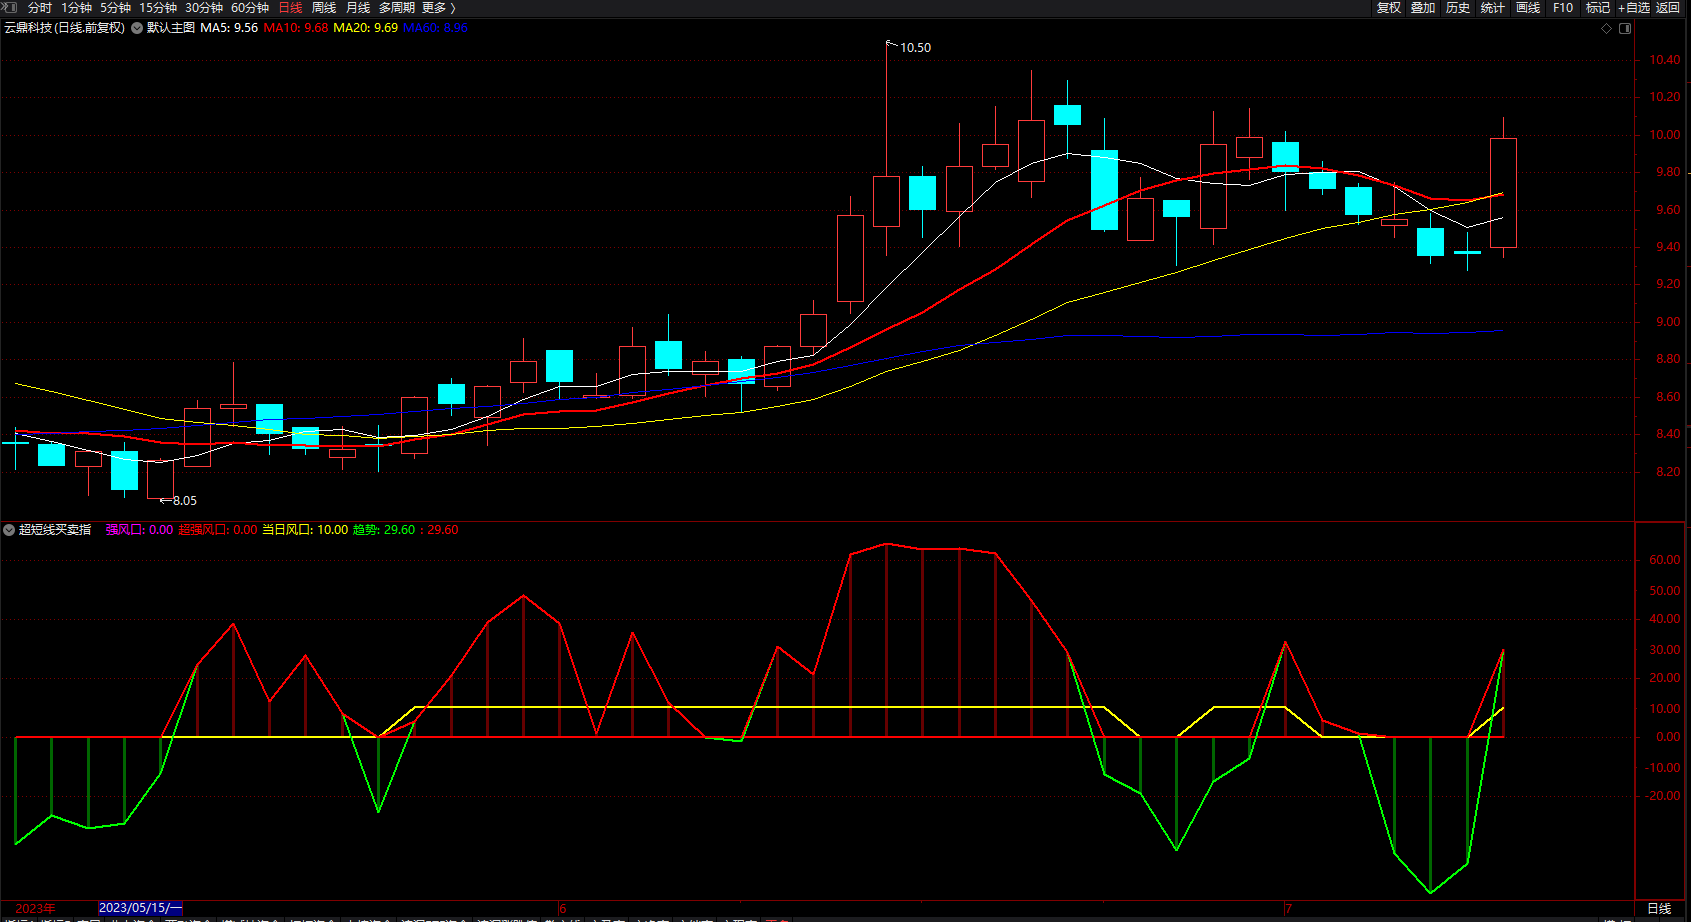This screenshot has height=922, width=1691.
Task: Switch to the 分时 intraday chart
Action: click(x=40, y=8)
